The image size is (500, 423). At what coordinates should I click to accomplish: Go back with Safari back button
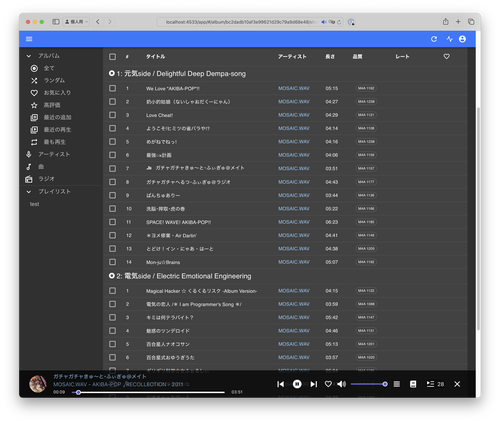pos(98,22)
